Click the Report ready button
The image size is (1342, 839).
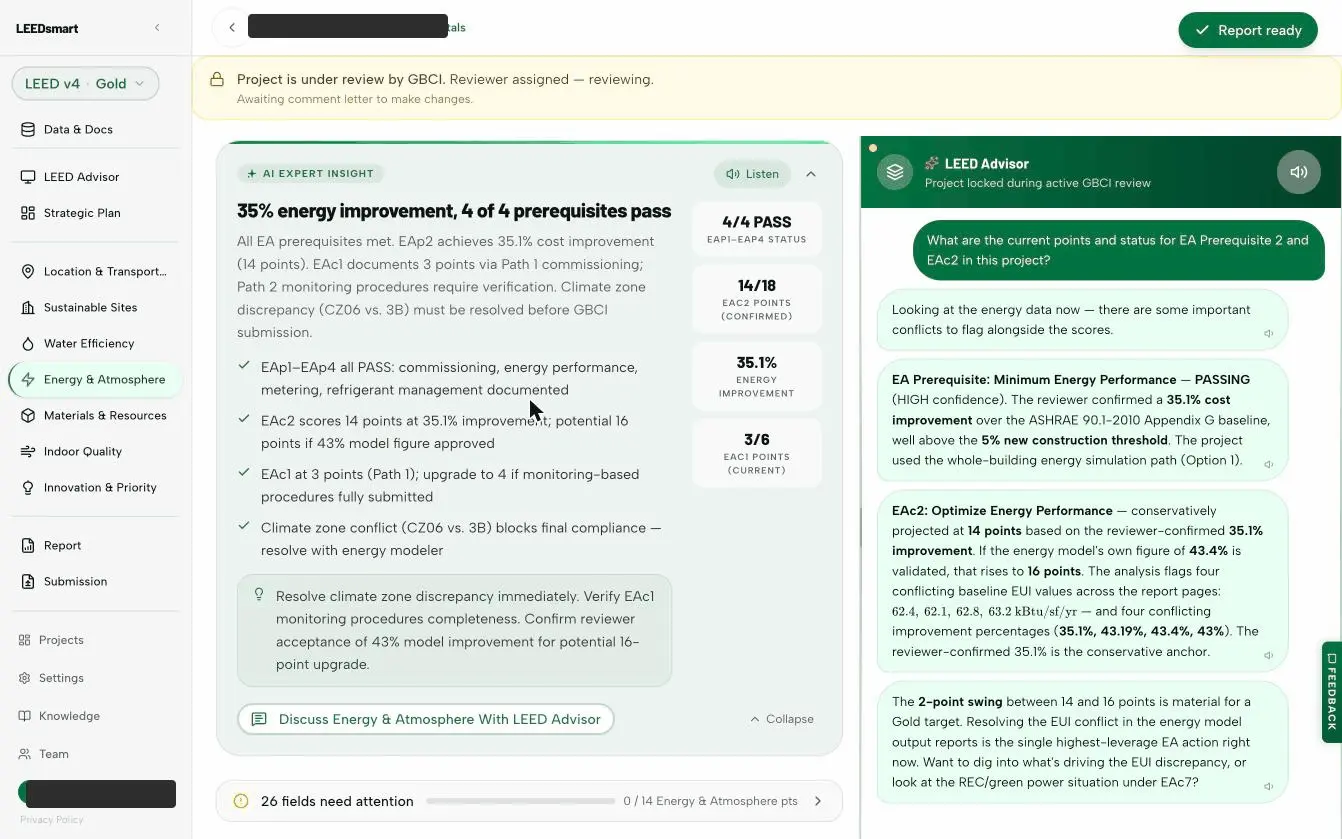1248,30
